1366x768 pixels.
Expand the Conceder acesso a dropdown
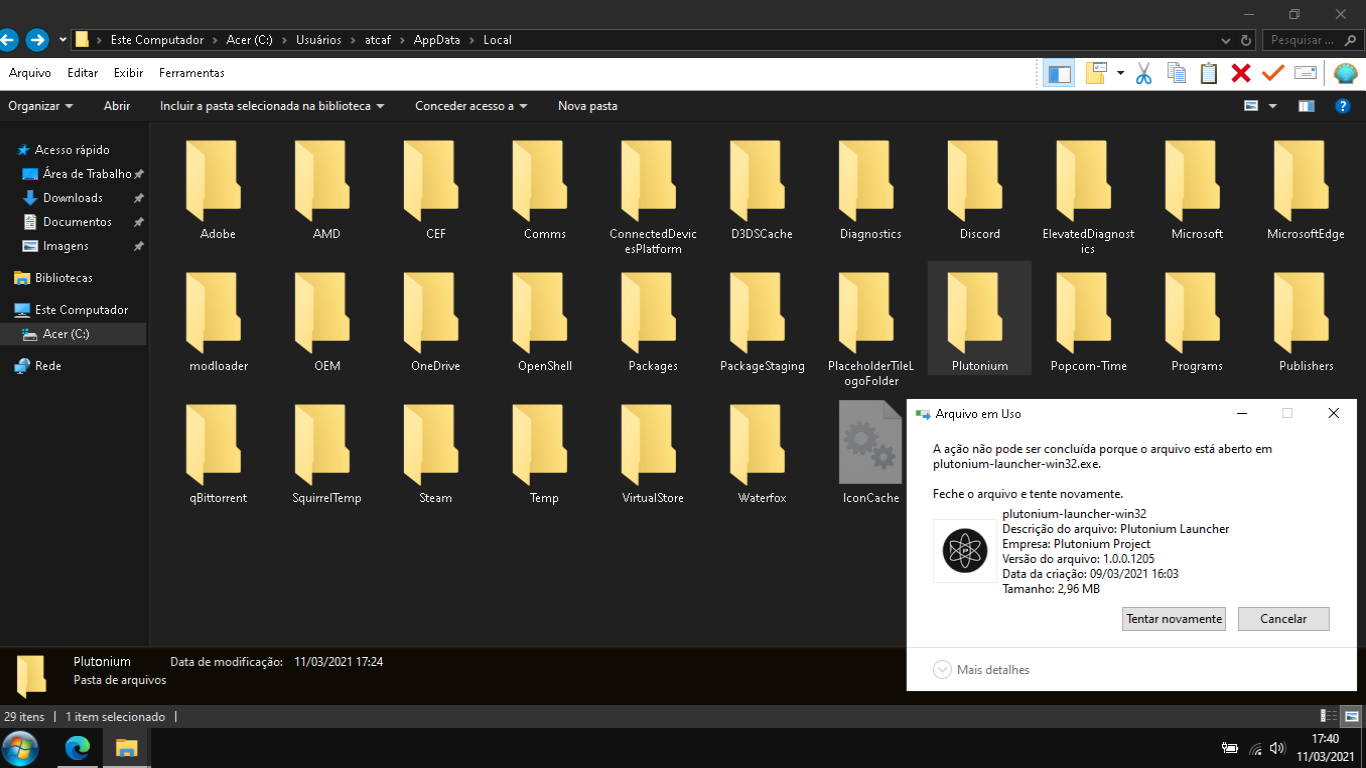[x=471, y=106]
